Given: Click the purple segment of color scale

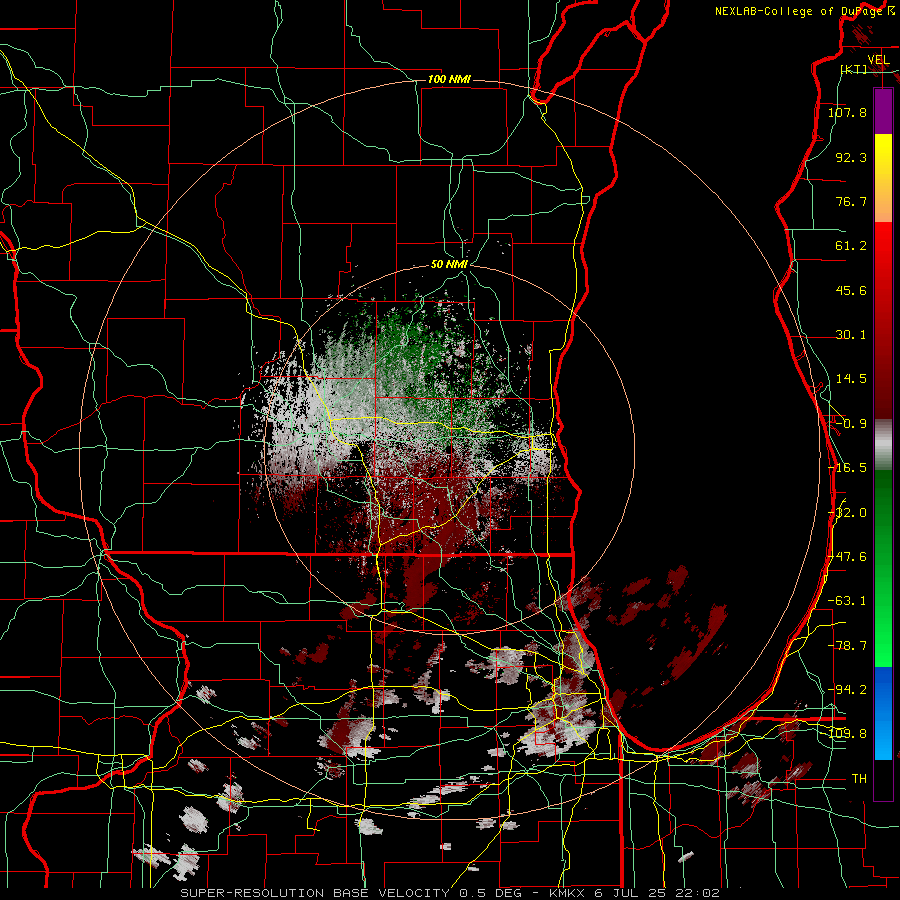Looking at the screenshot, I should click(883, 111).
